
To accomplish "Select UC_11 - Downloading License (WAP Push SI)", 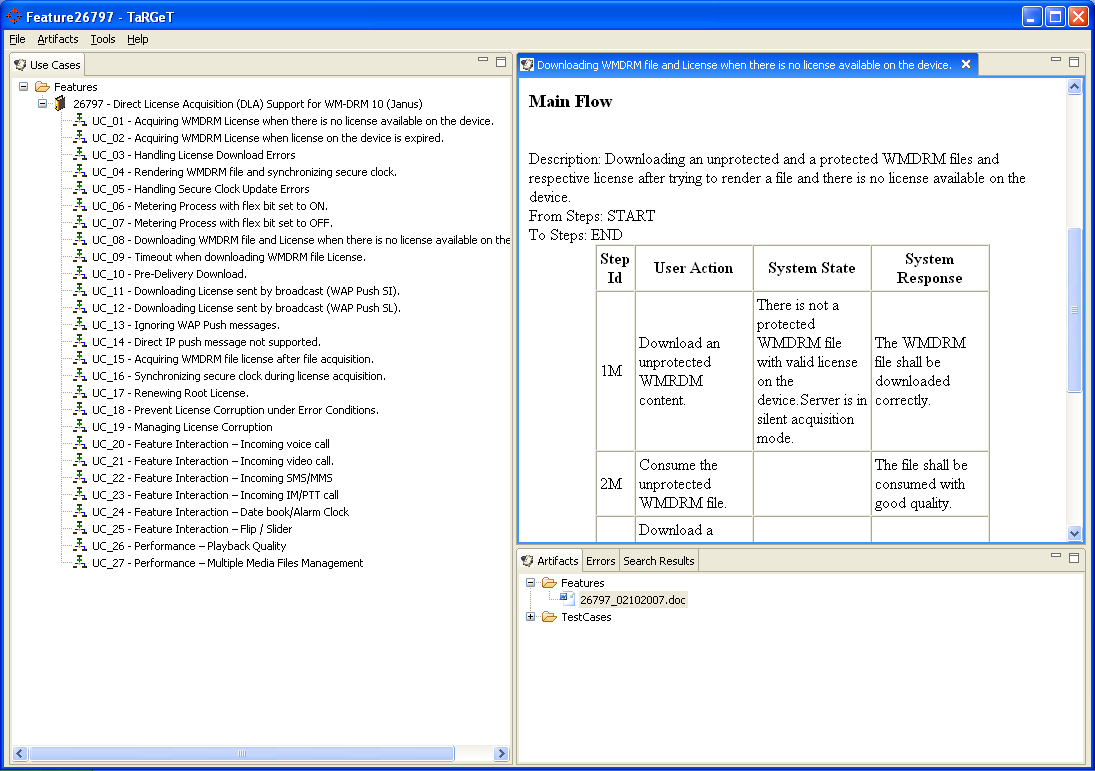I will pyautogui.click(x=246, y=291).
